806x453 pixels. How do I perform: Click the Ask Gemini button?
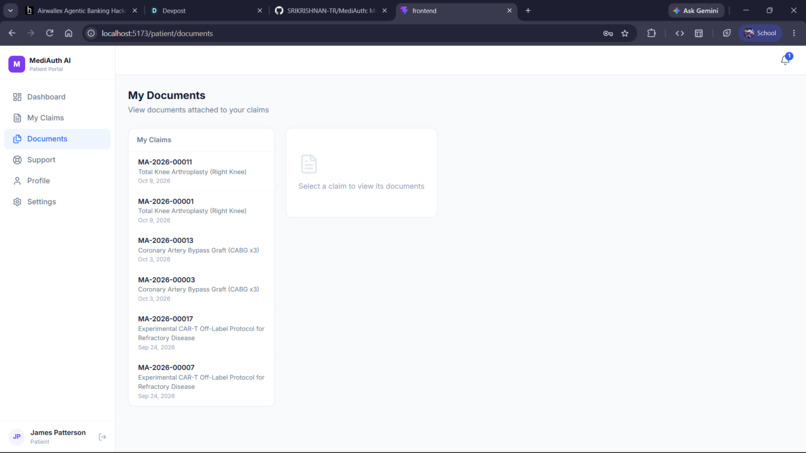(696, 10)
